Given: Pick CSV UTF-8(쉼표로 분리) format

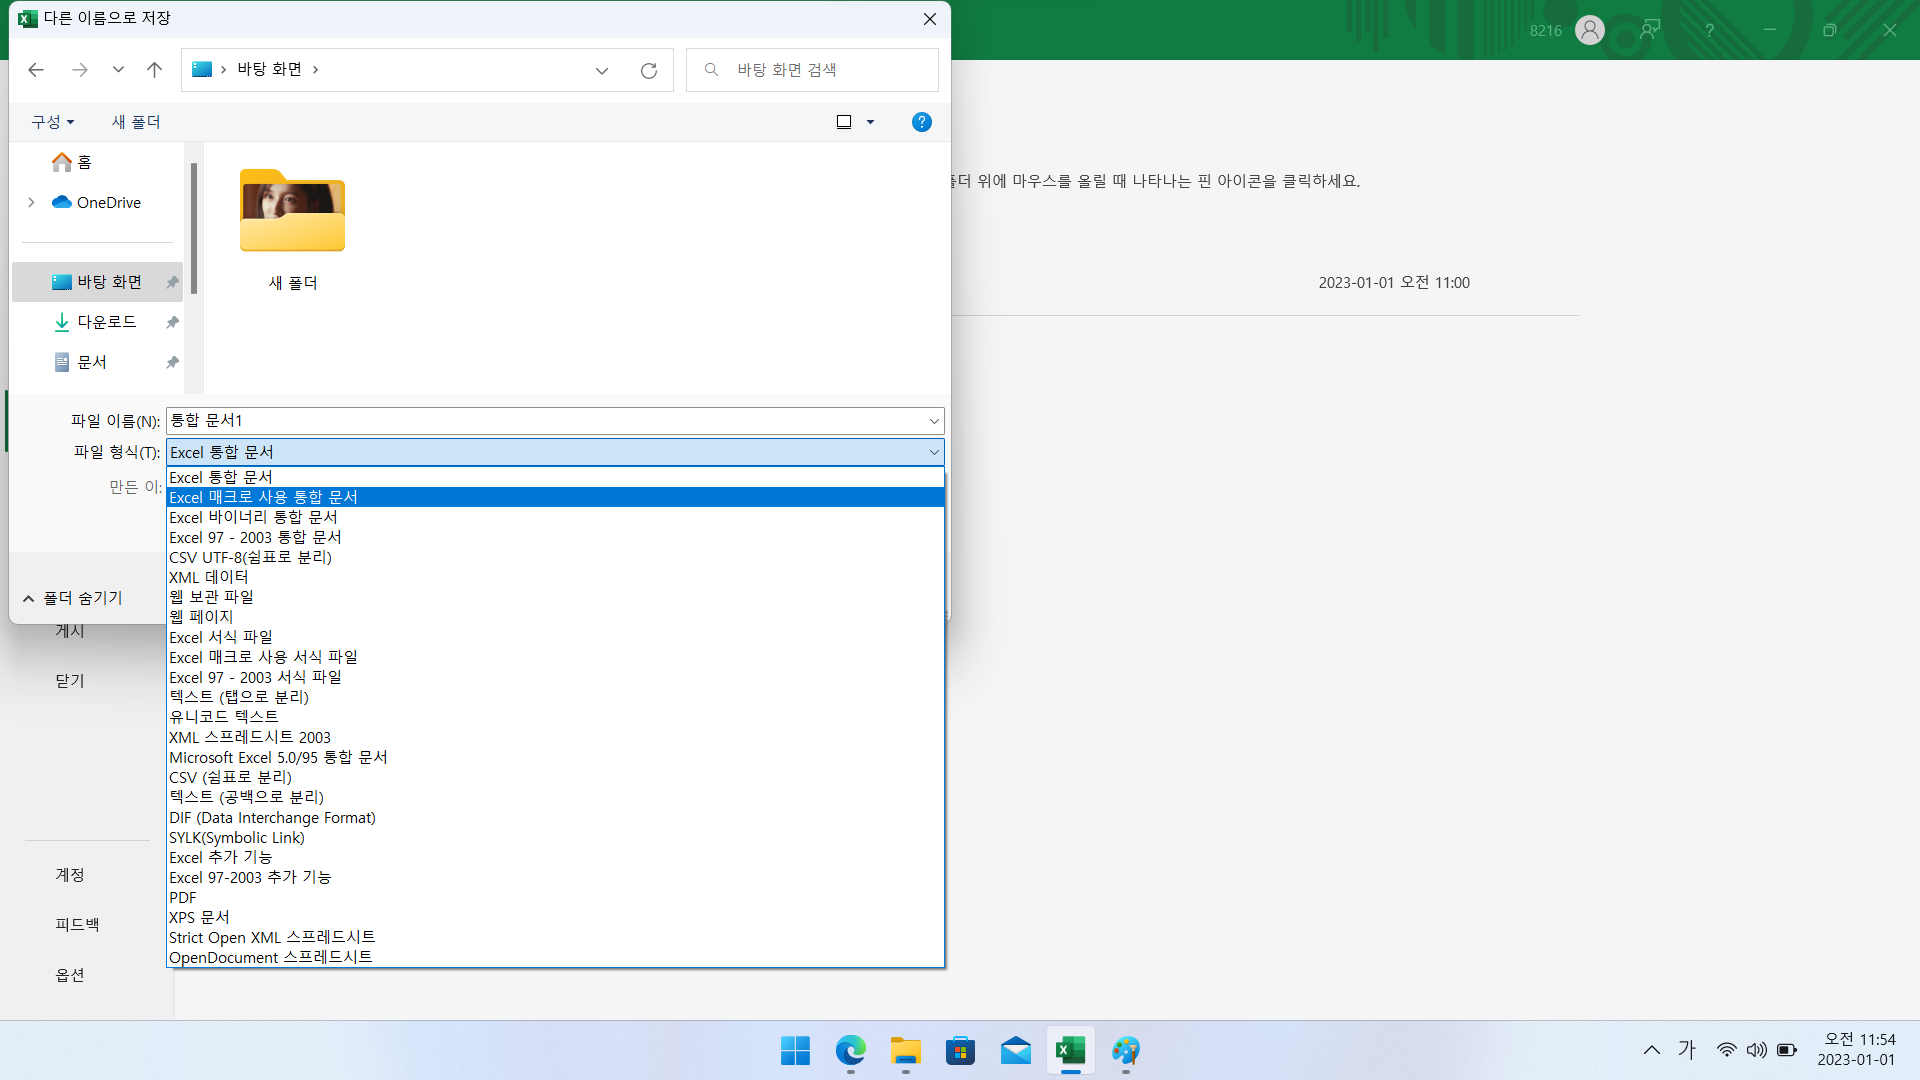Looking at the screenshot, I should [250, 557].
